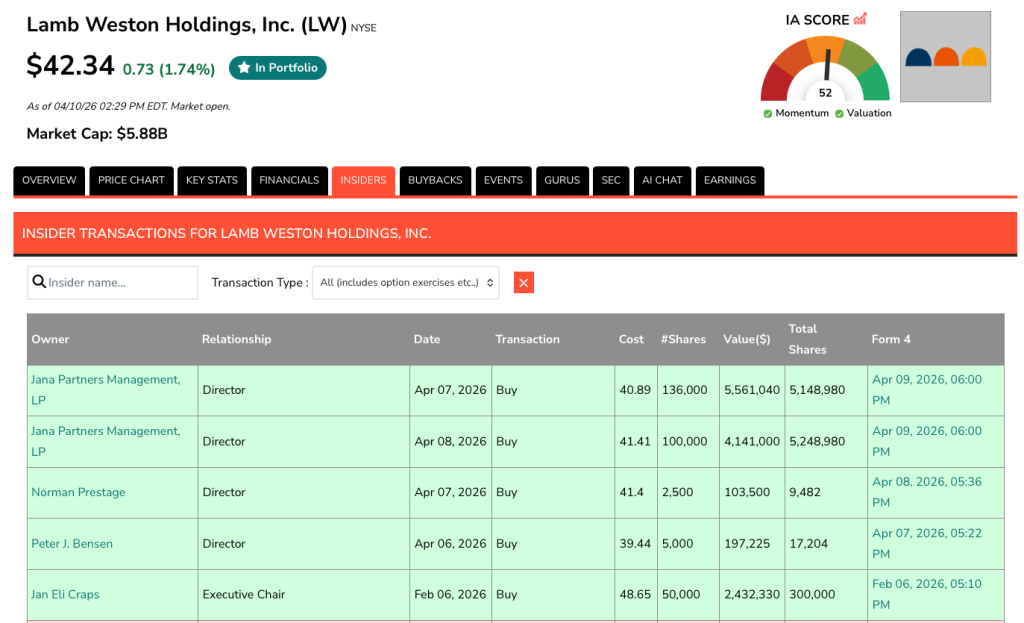Switch to the Gurus tab
1024x623 pixels.
click(x=562, y=180)
